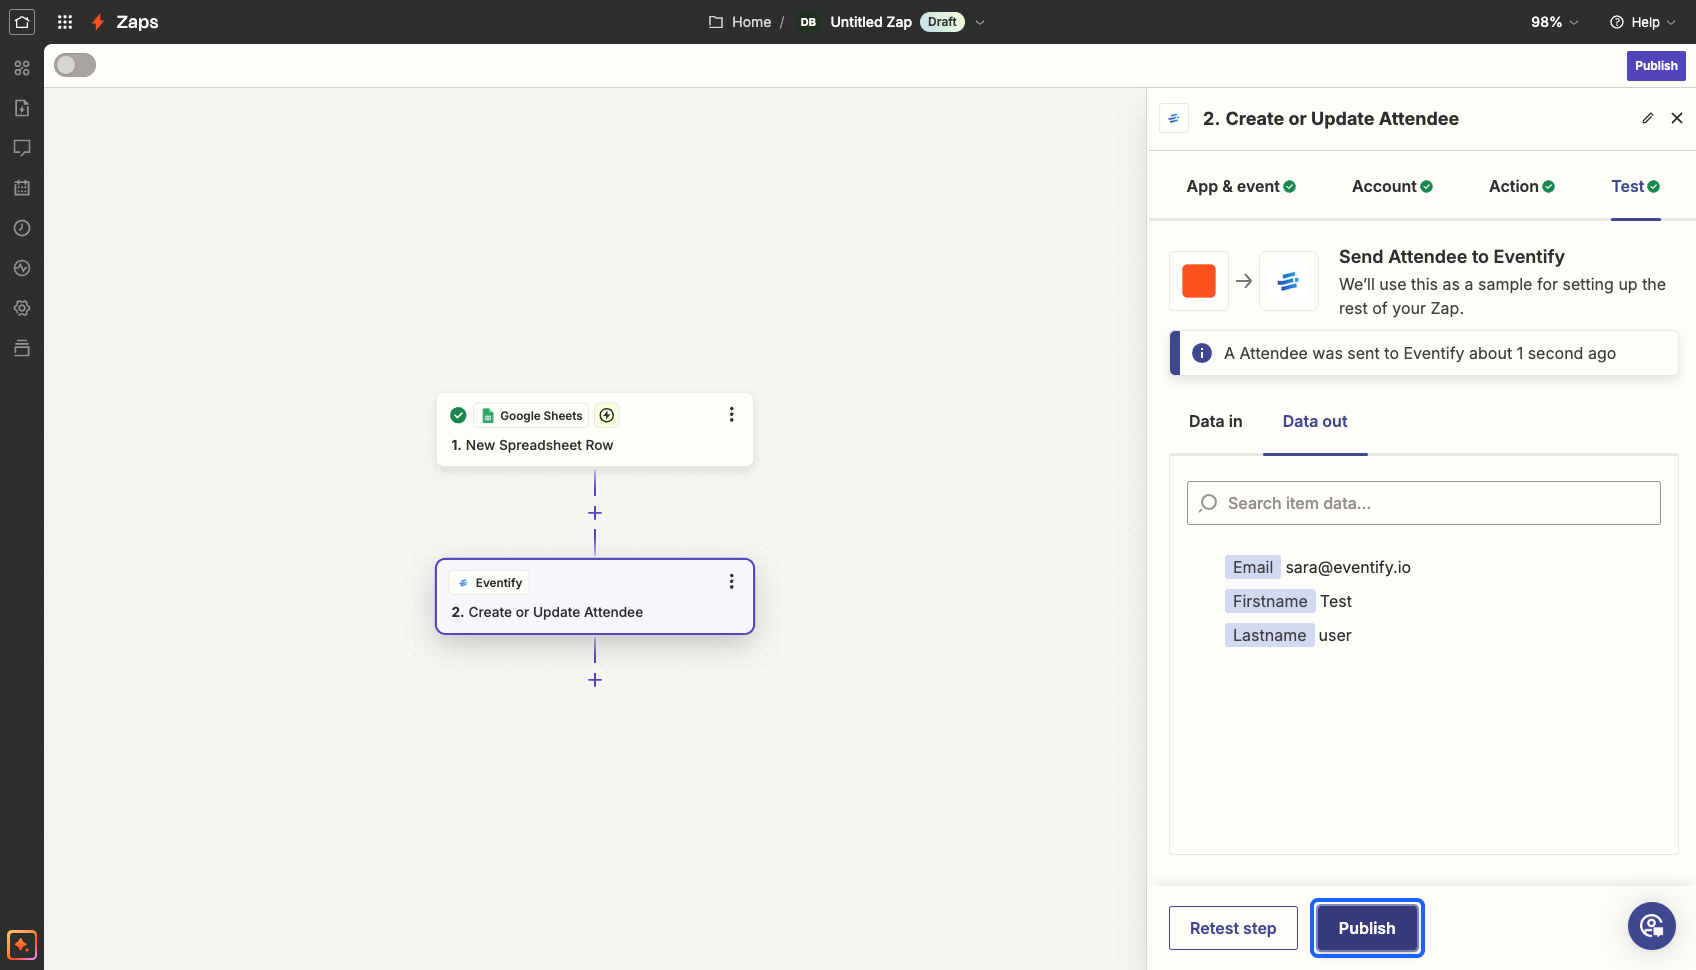
Task: Open the AI copilot sparkle icon at bottom-left
Action: pos(22,944)
